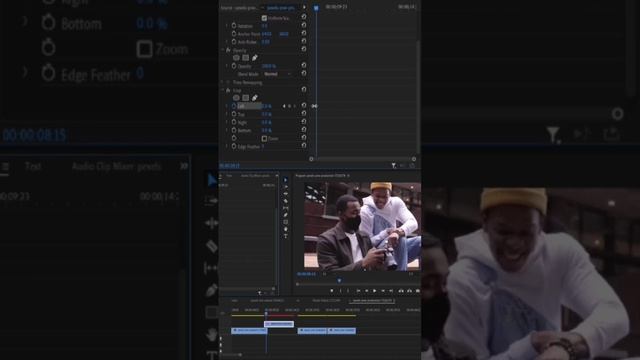
Task: Reset the Opacity value parameter
Action: (x=304, y=66)
